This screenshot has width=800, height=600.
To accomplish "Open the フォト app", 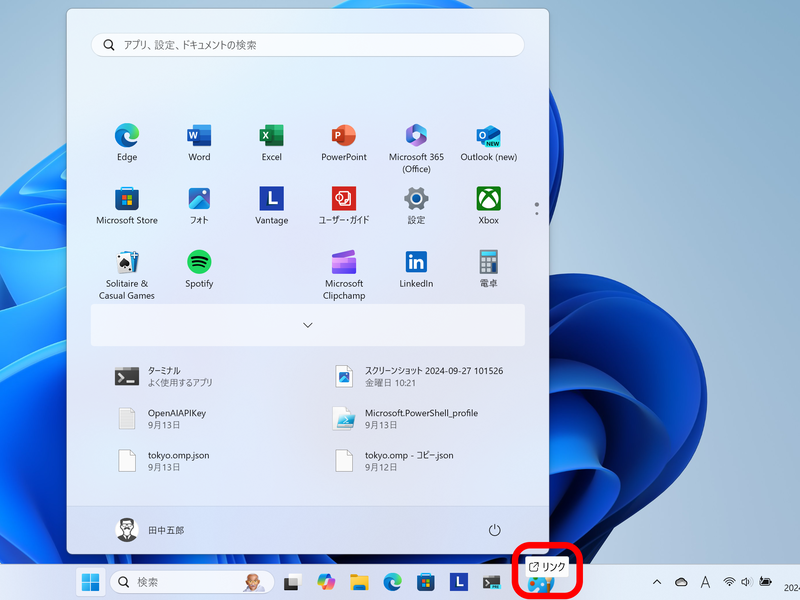I will tap(199, 206).
